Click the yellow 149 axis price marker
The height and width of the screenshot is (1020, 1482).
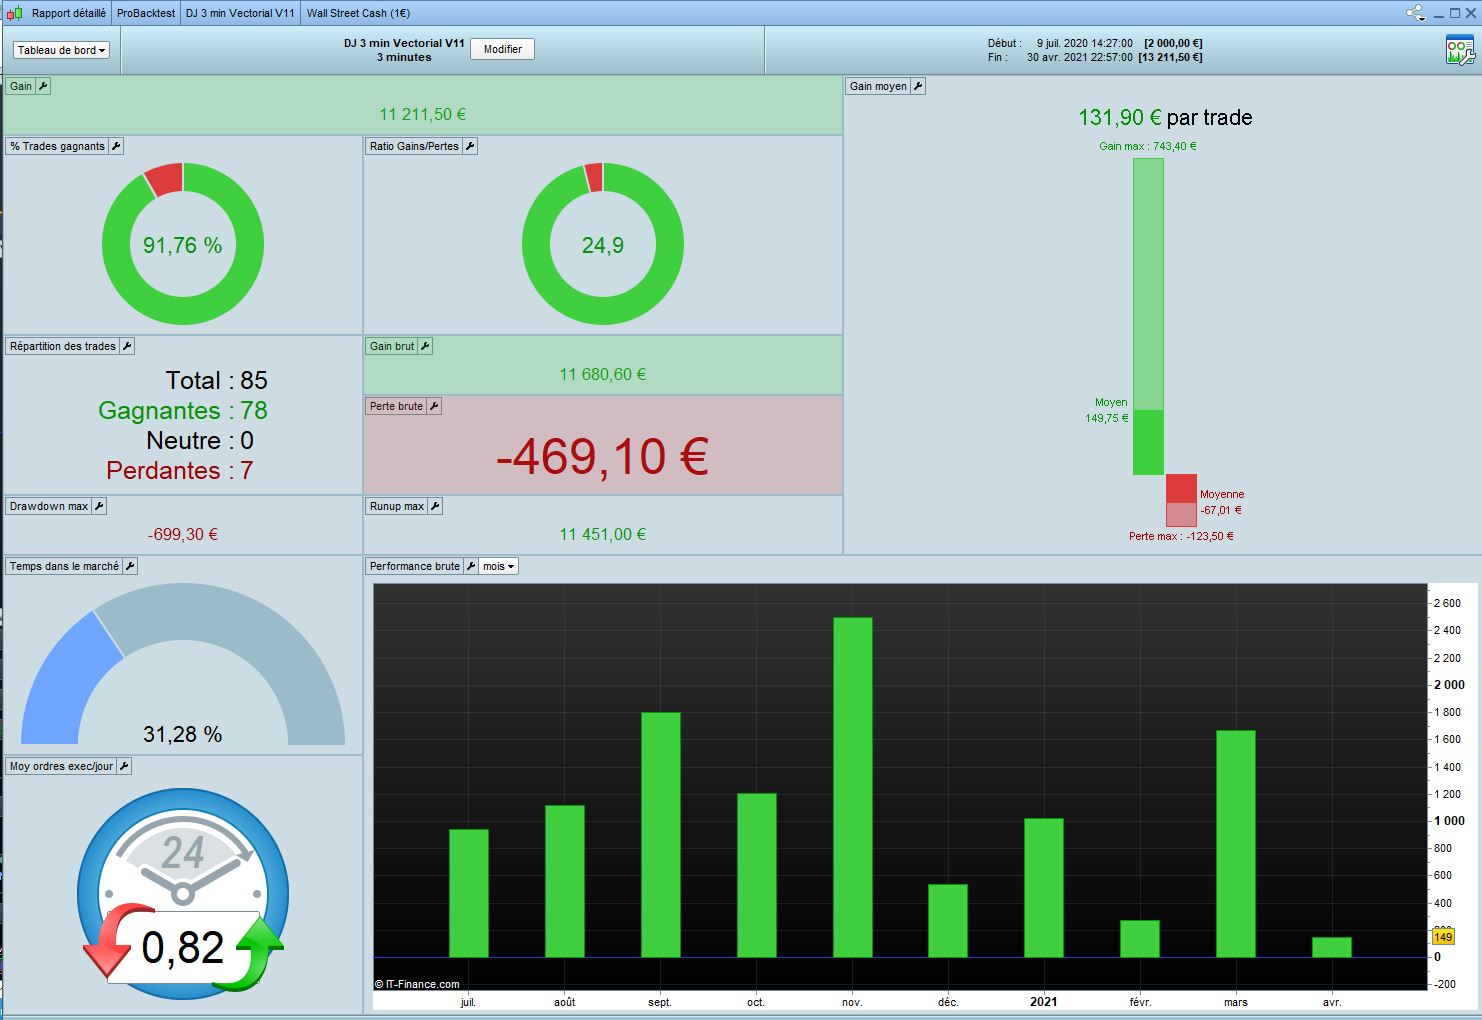pos(1443,937)
